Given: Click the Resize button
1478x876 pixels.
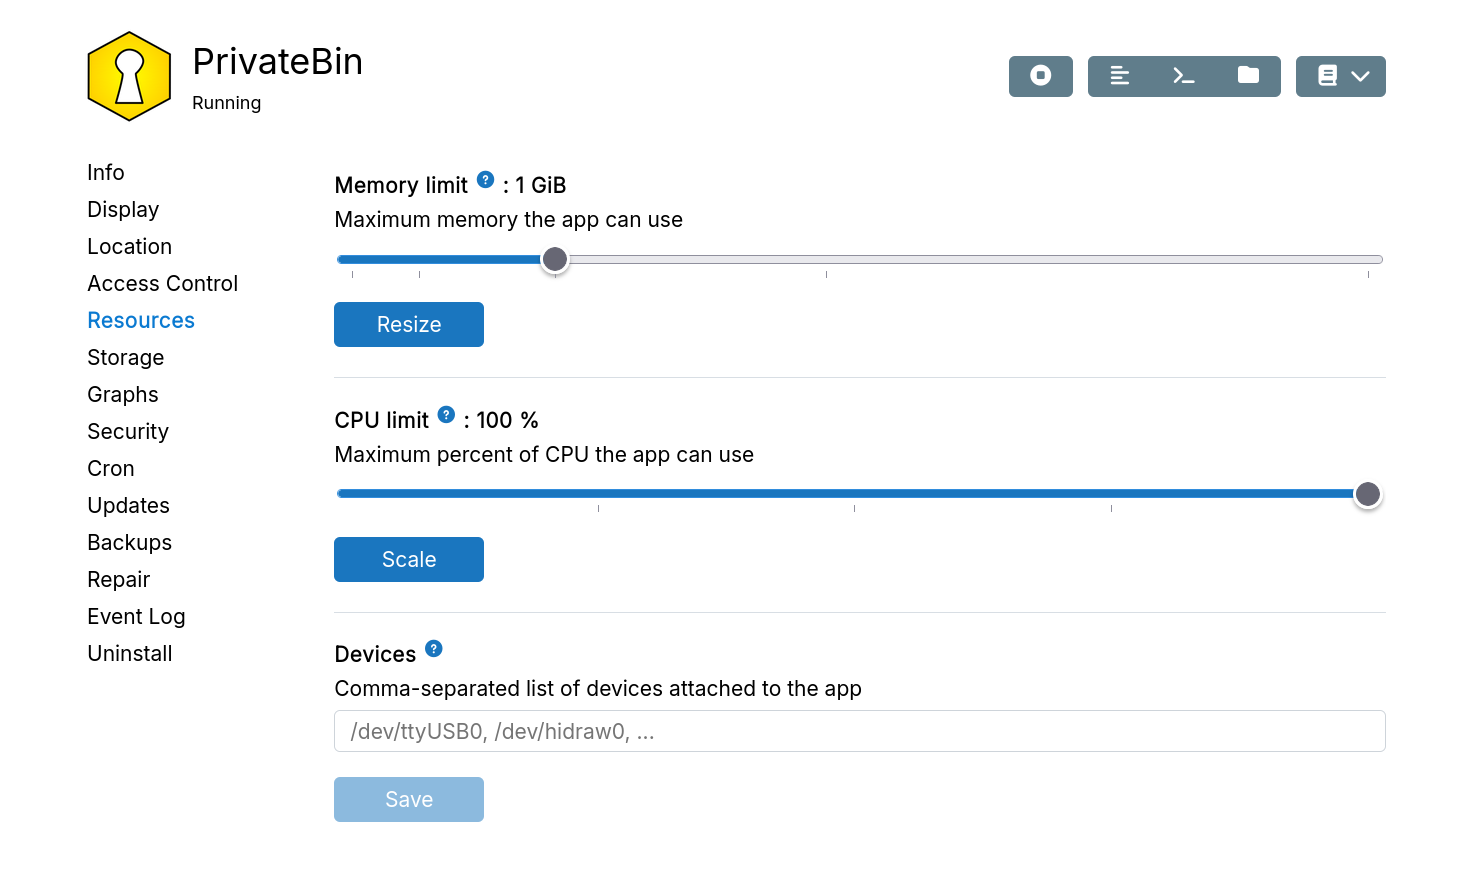Looking at the screenshot, I should click(408, 324).
